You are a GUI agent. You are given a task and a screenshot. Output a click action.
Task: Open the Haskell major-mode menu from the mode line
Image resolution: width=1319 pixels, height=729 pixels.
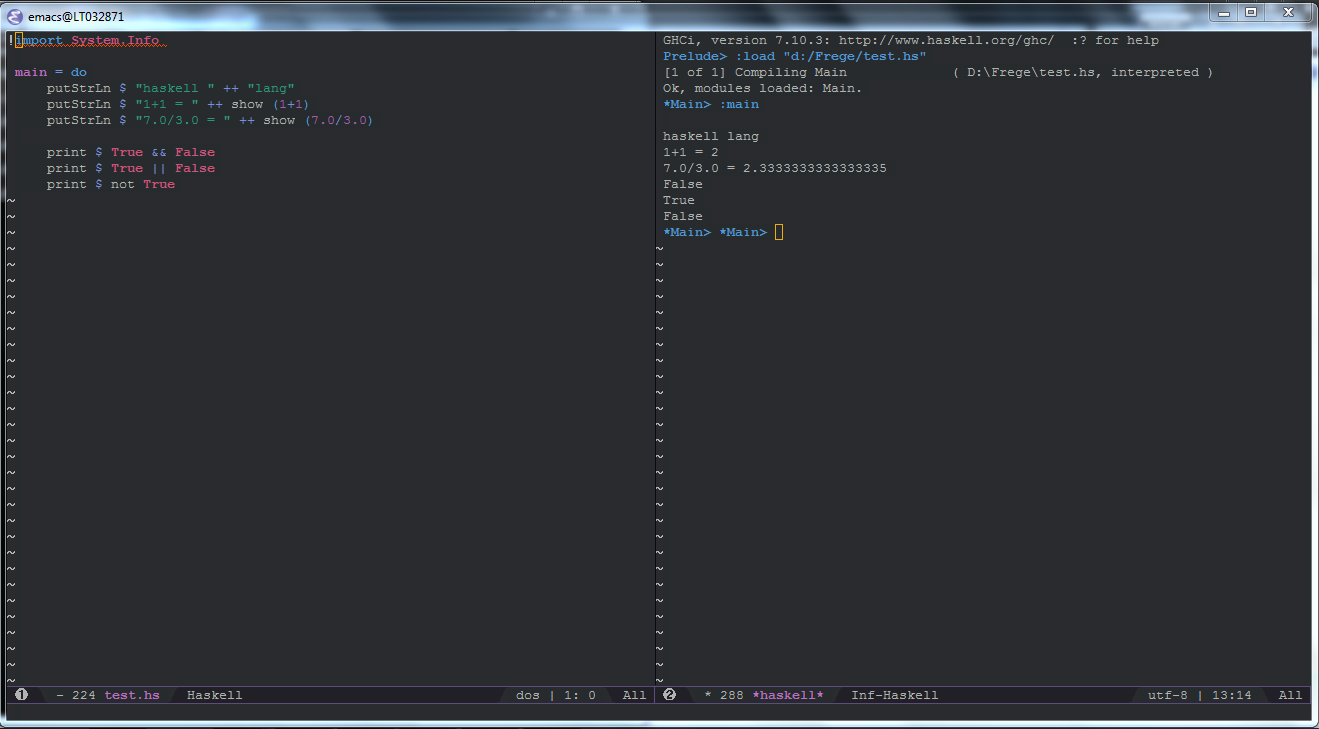click(213, 694)
